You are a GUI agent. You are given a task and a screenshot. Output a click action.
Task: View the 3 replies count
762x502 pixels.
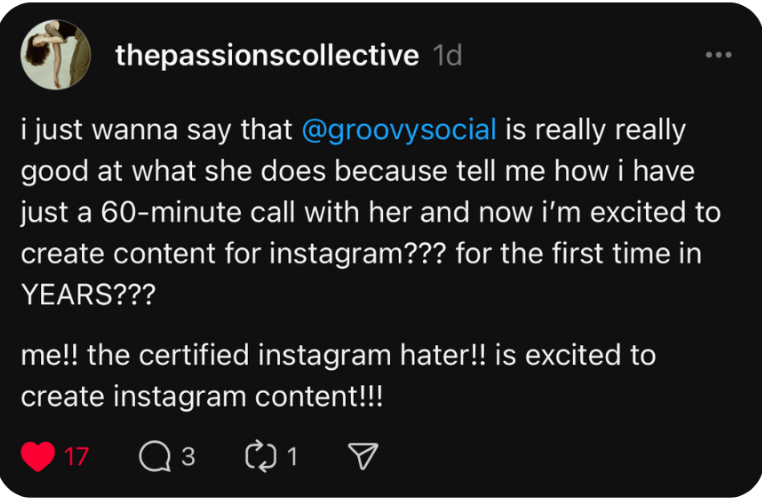click(187, 457)
